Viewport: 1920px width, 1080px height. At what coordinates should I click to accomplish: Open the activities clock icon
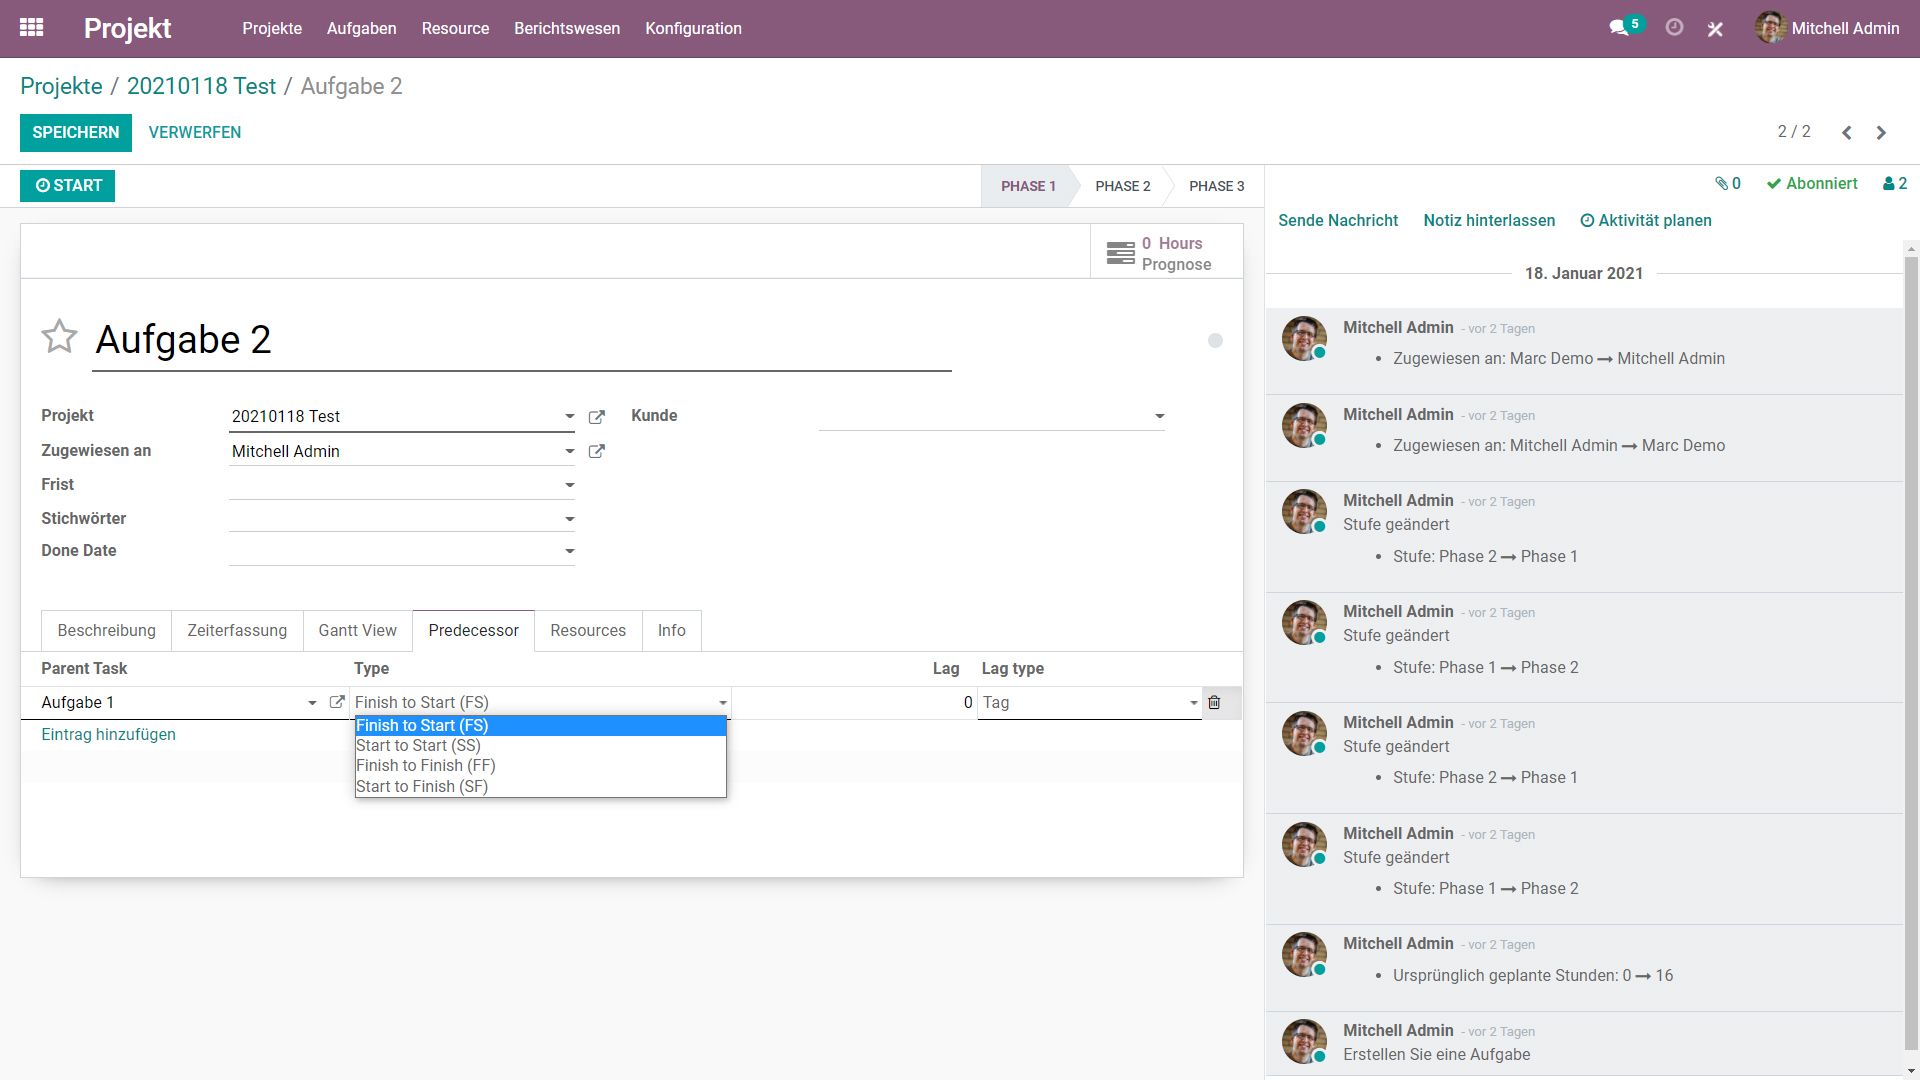[x=1674, y=28]
